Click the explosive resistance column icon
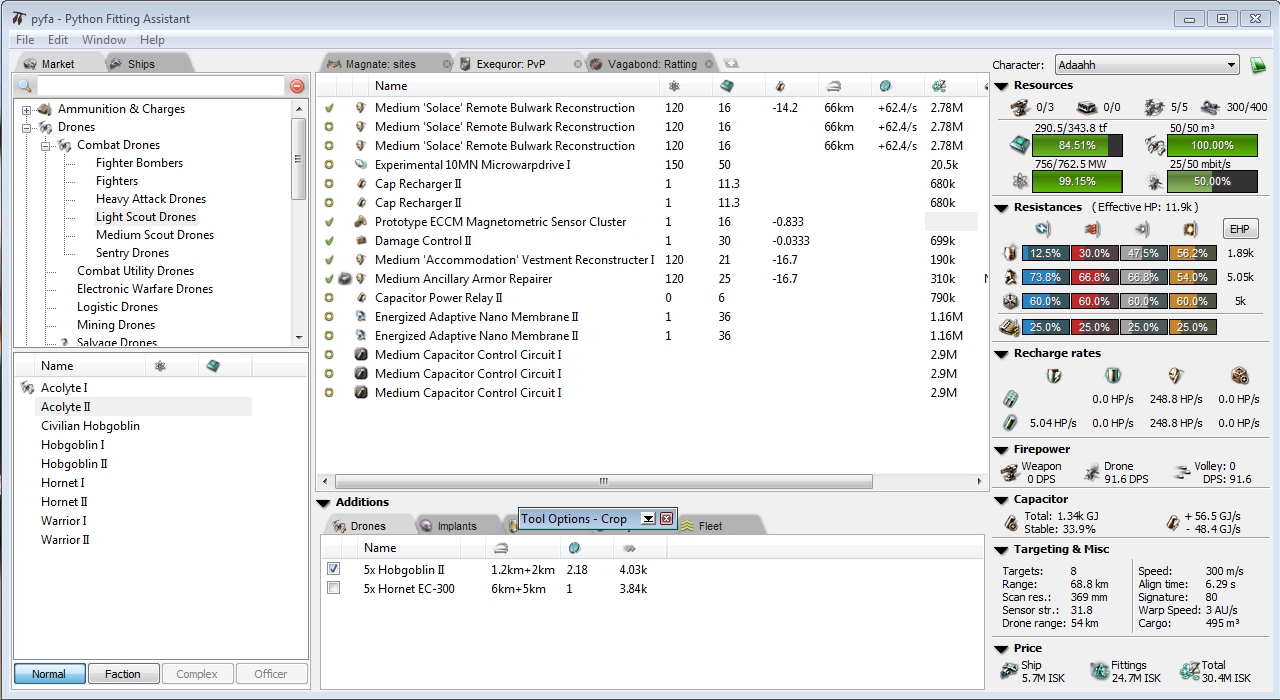 point(1190,229)
